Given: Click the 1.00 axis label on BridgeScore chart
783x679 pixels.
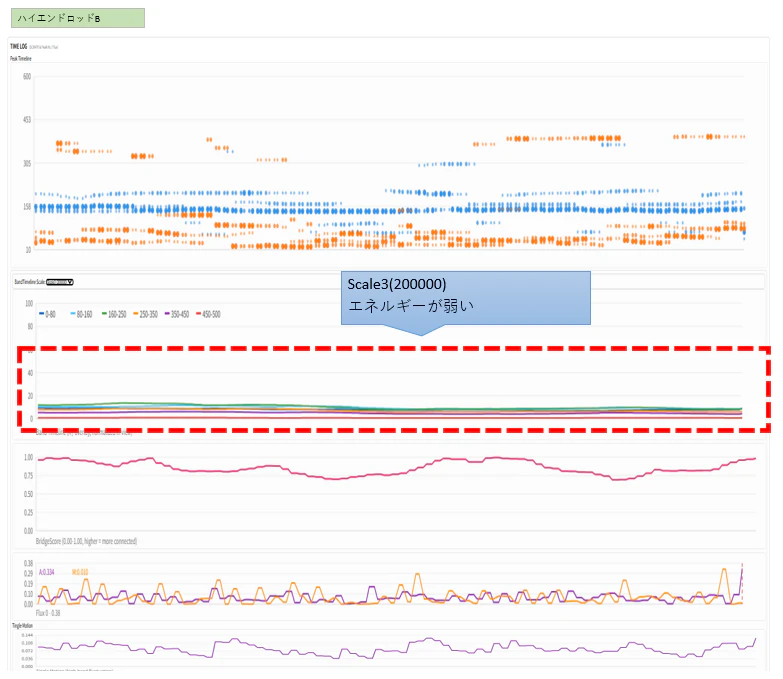Looking at the screenshot, I should click(28, 457).
